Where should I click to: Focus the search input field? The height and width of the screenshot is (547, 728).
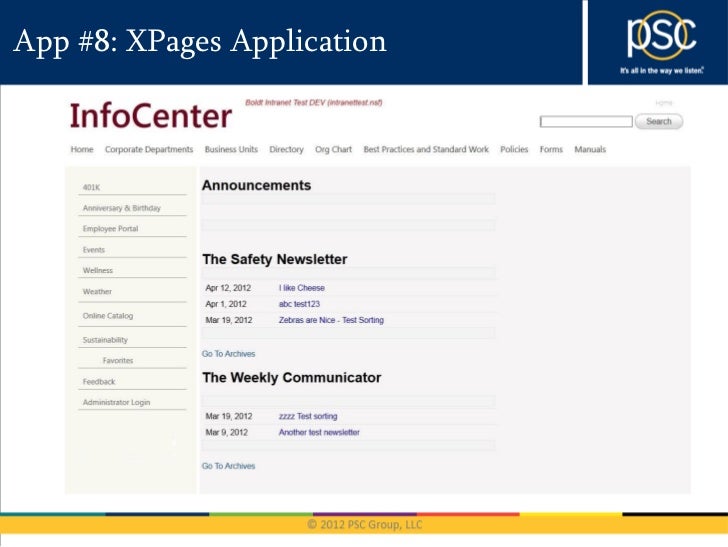(586, 122)
